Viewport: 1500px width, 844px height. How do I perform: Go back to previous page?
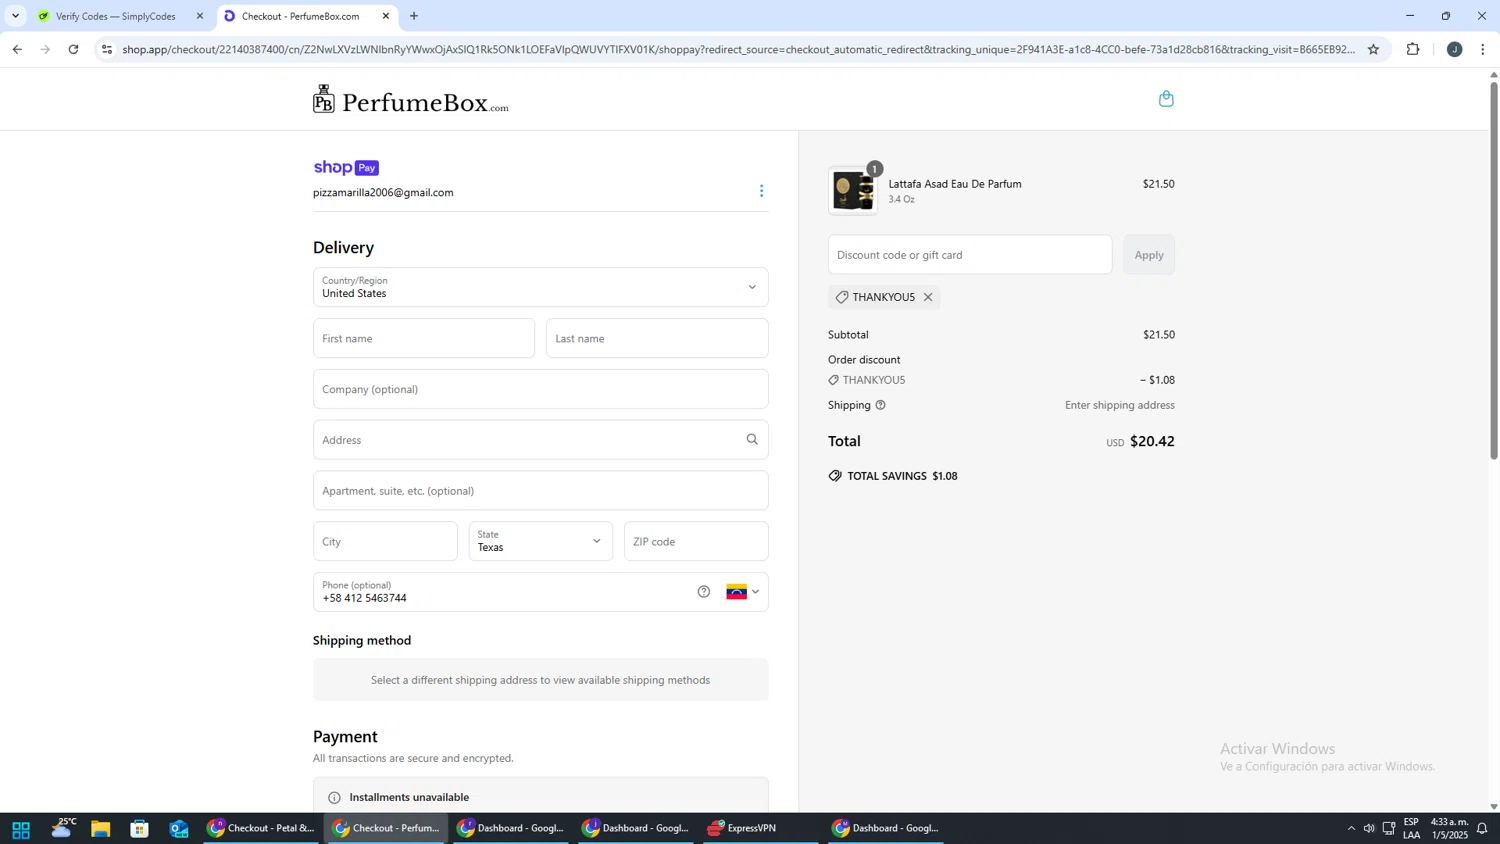coord(17,49)
